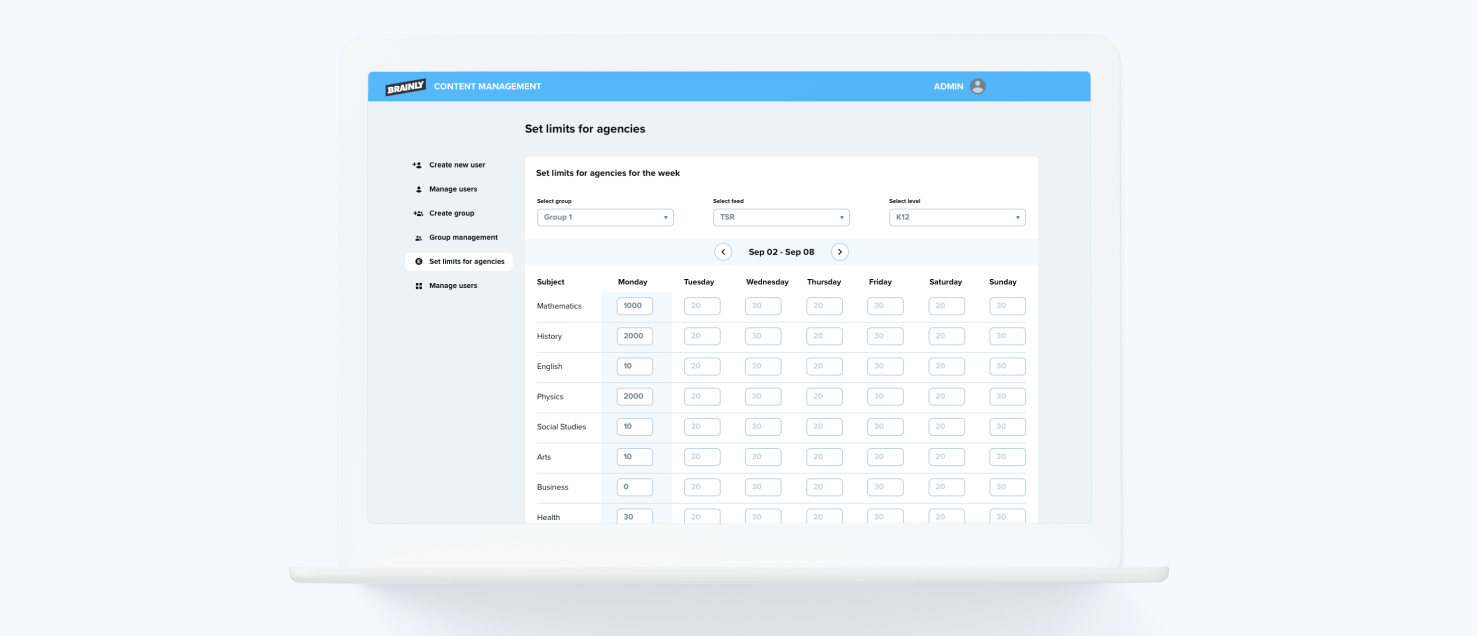1478x636 pixels.
Task: Advance to next week with right arrow
Action: [x=839, y=252]
